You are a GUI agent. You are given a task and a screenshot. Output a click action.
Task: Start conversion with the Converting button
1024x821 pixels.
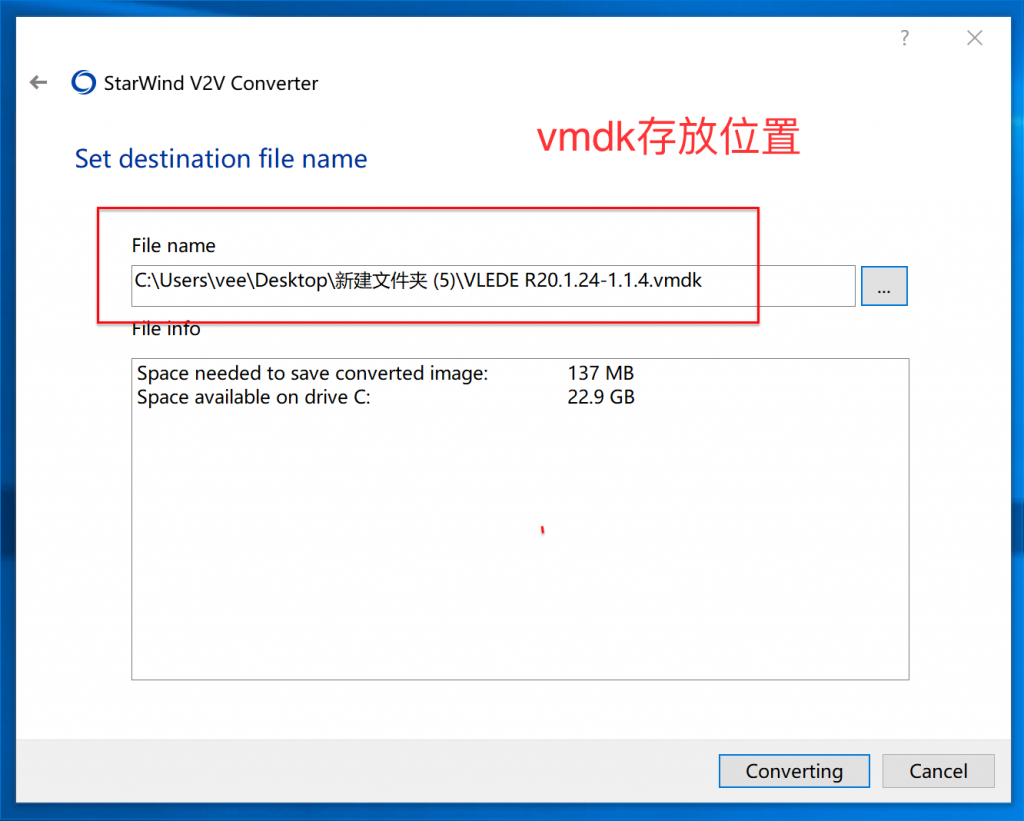tap(794, 771)
